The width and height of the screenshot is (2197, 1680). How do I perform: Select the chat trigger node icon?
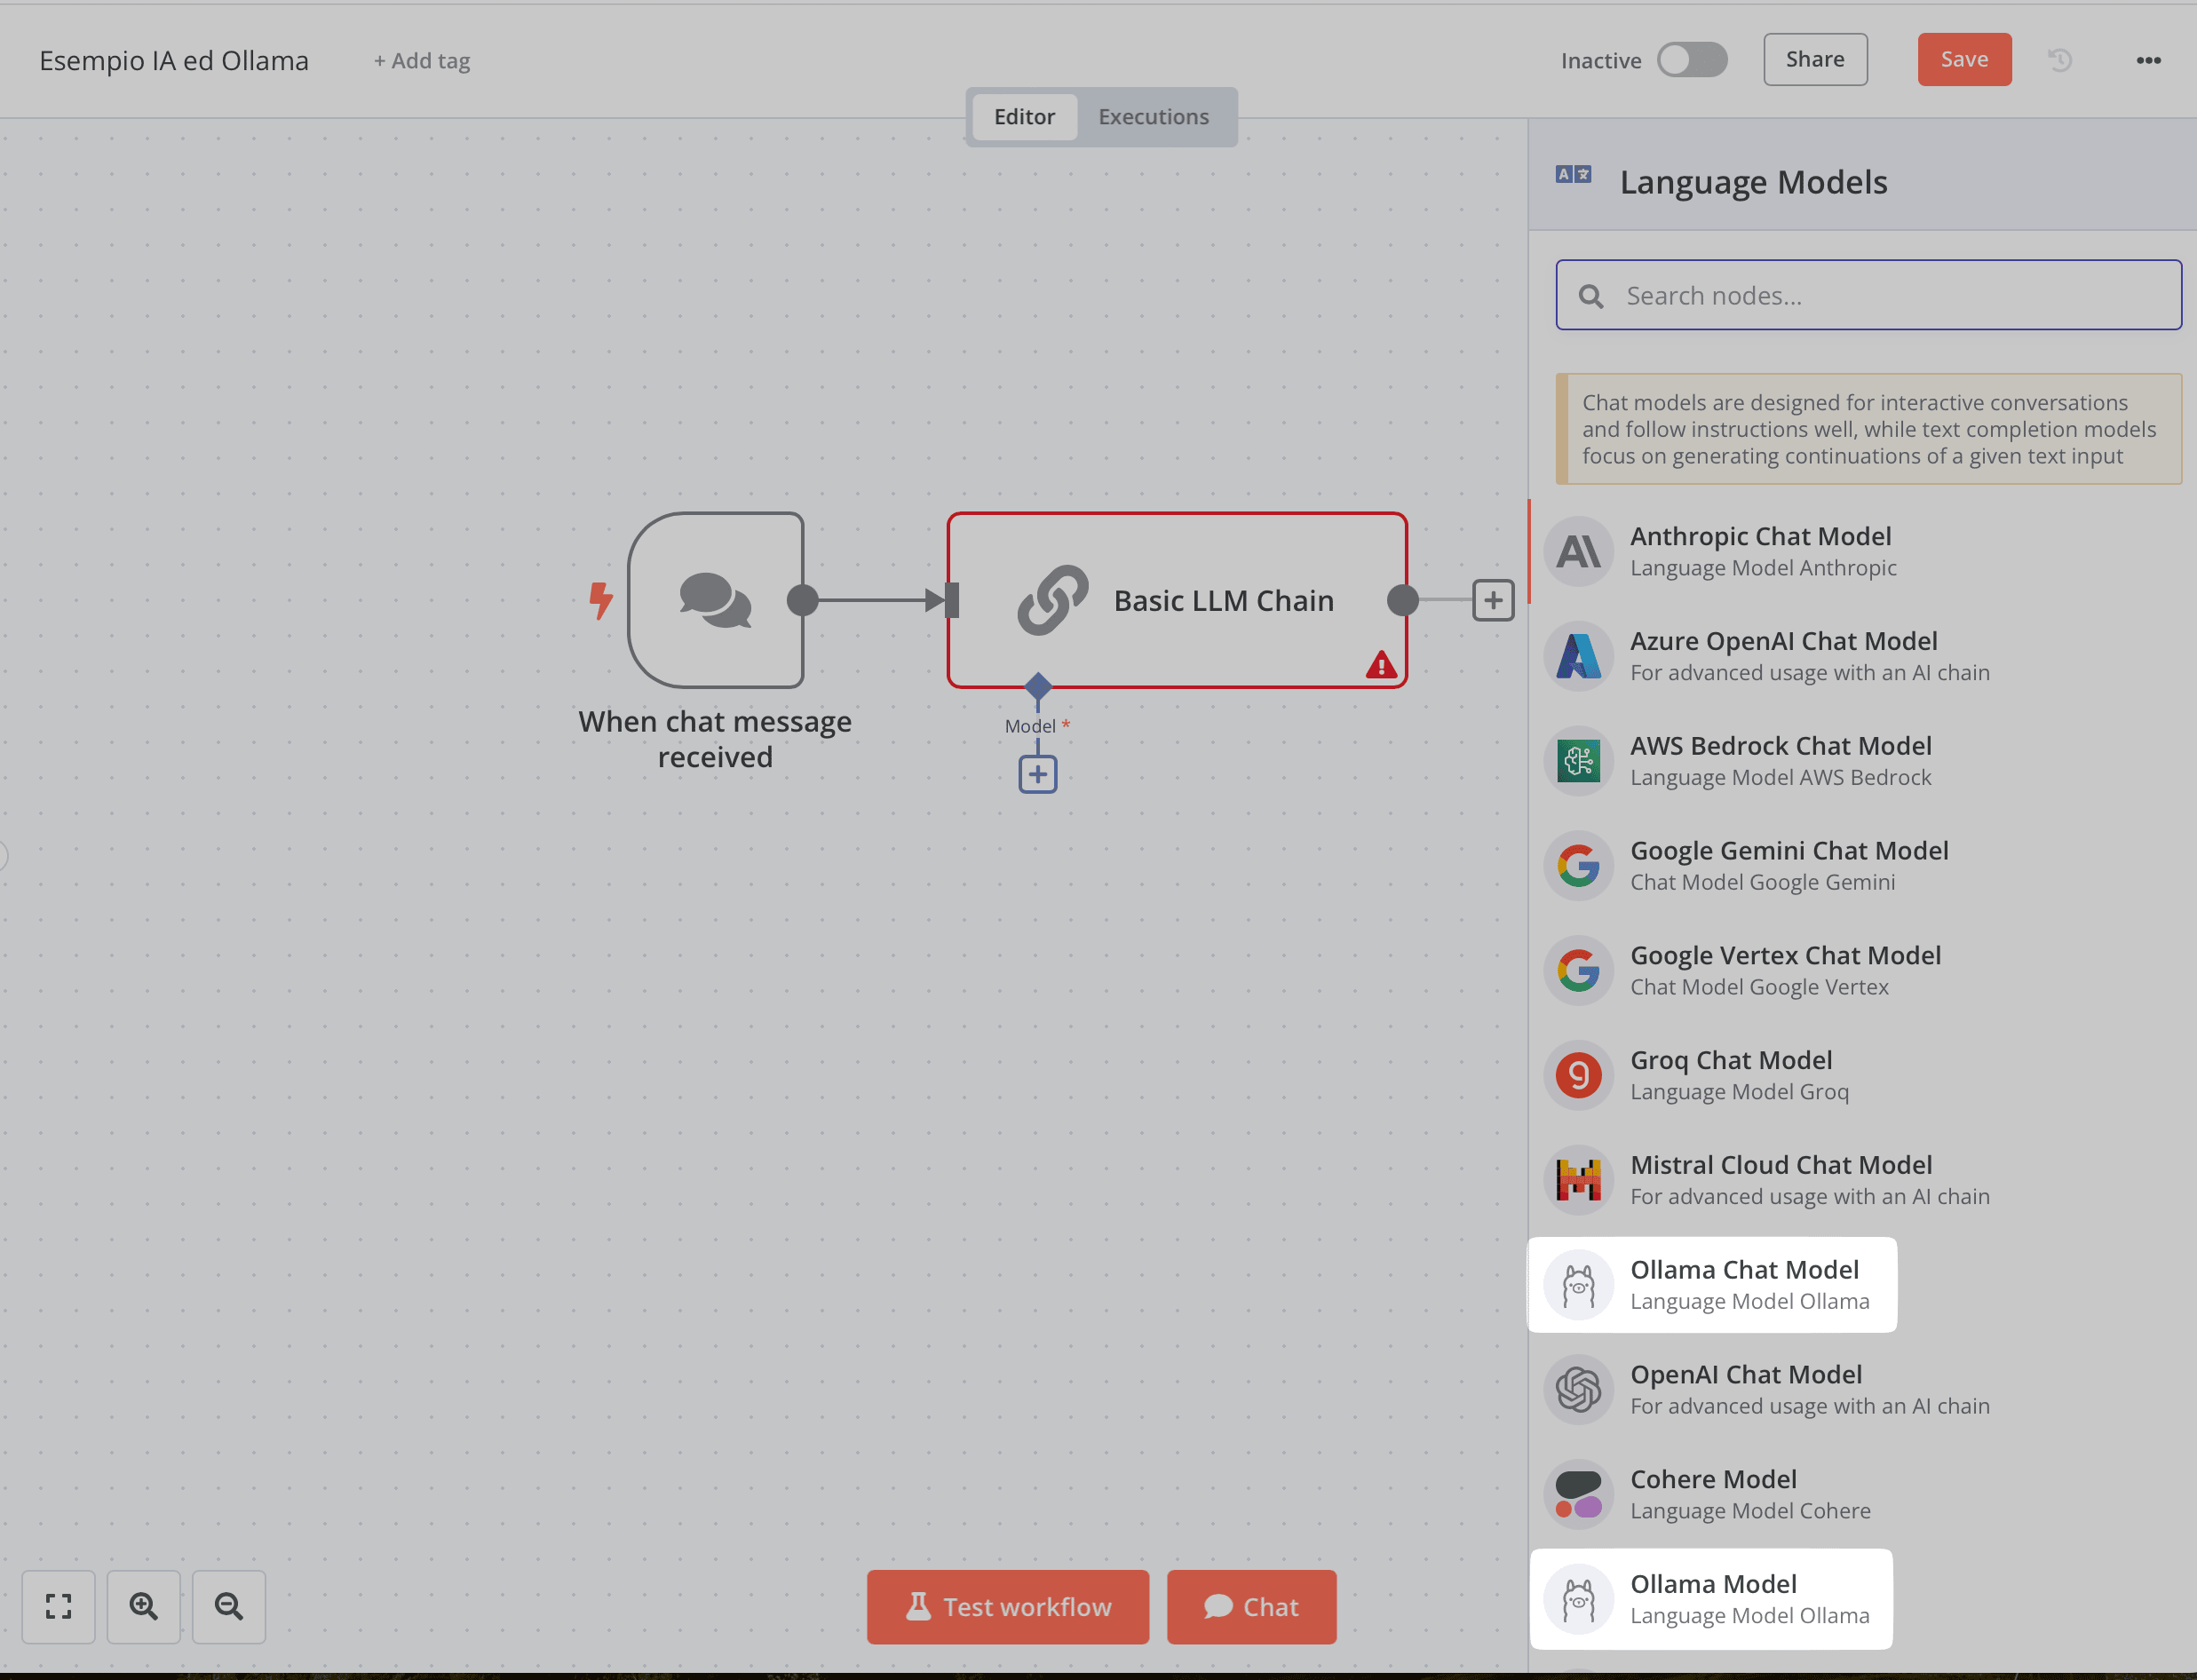pyautogui.click(x=715, y=600)
